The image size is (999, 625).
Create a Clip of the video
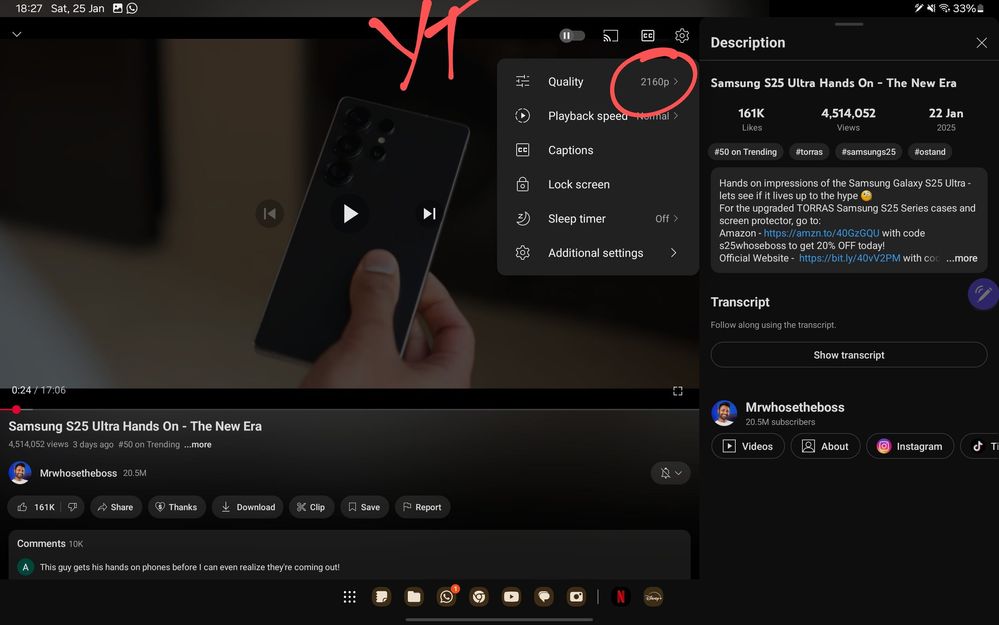tap(311, 507)
